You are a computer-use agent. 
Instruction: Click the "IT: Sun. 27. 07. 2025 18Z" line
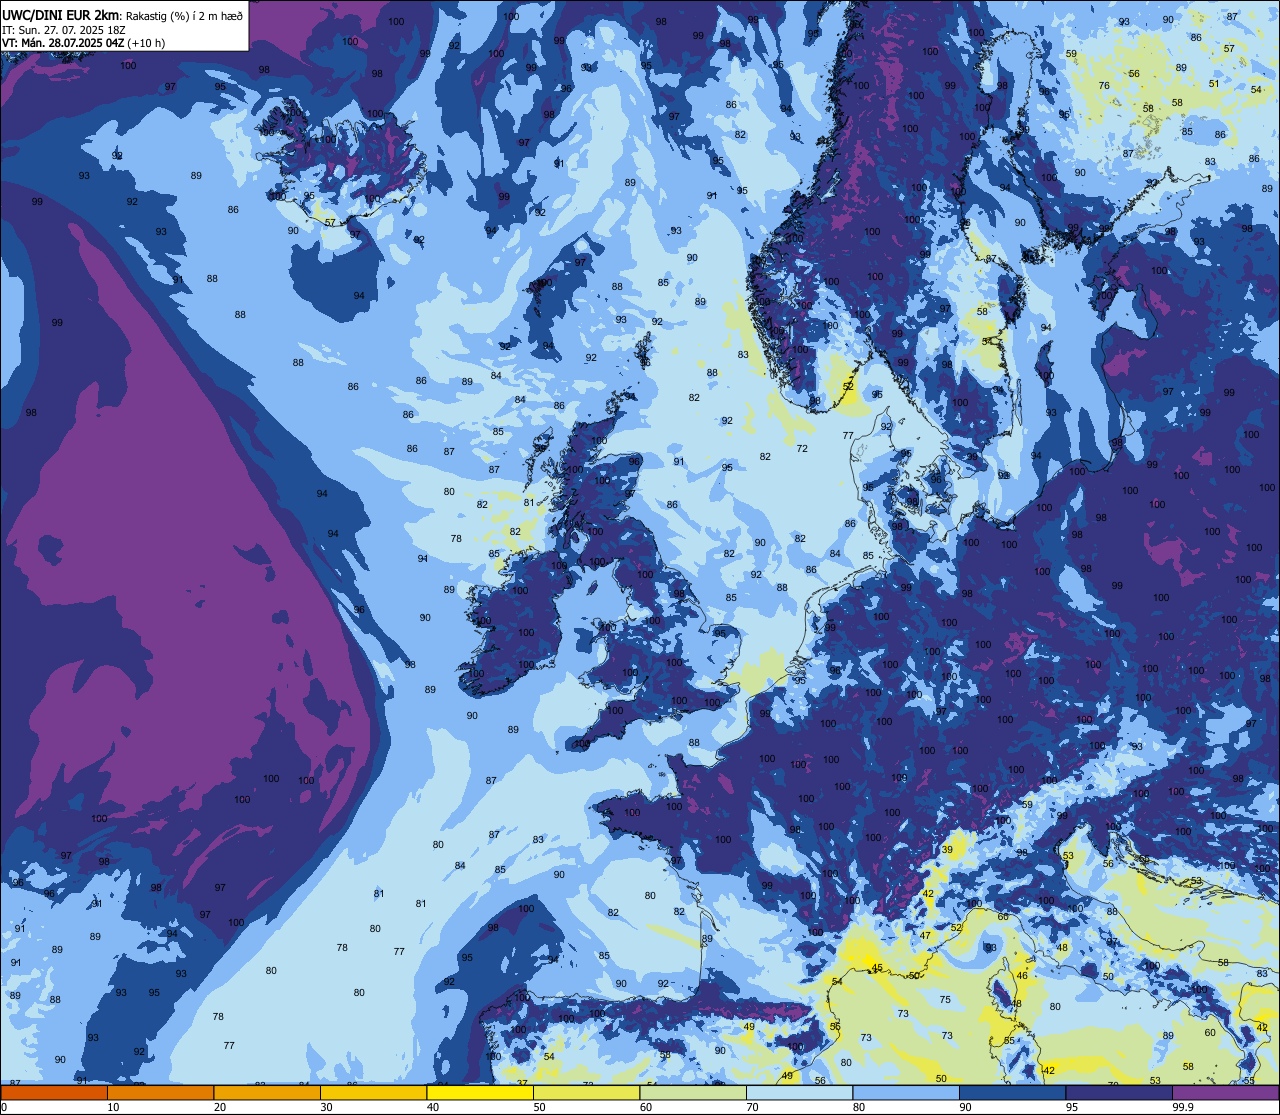(x=64, y=30)
